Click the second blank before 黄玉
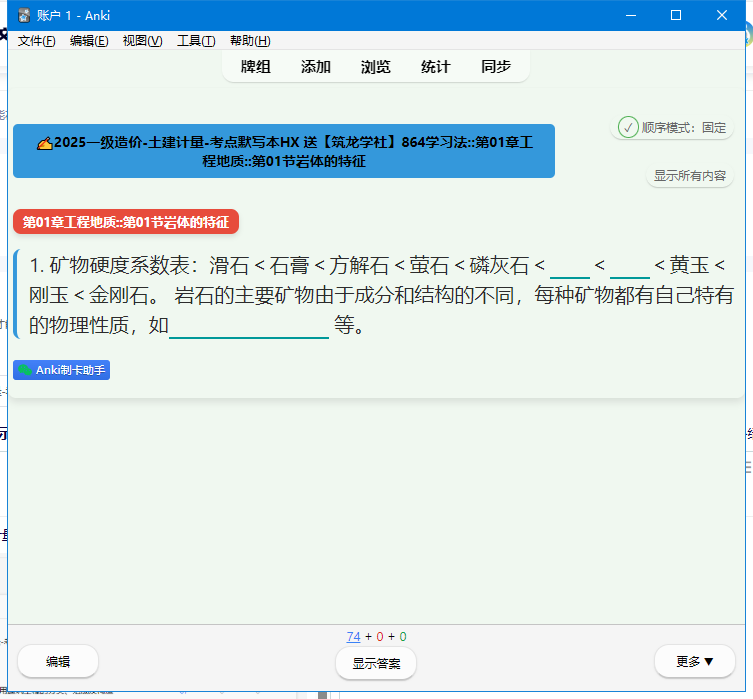This screenshot has height=699, width=753. [630, 267]
